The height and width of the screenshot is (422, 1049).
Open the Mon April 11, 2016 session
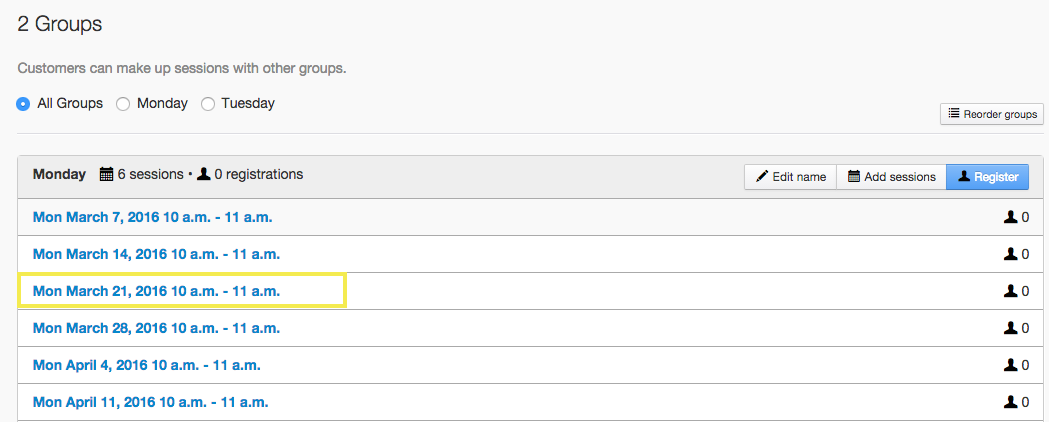[150, 402]
